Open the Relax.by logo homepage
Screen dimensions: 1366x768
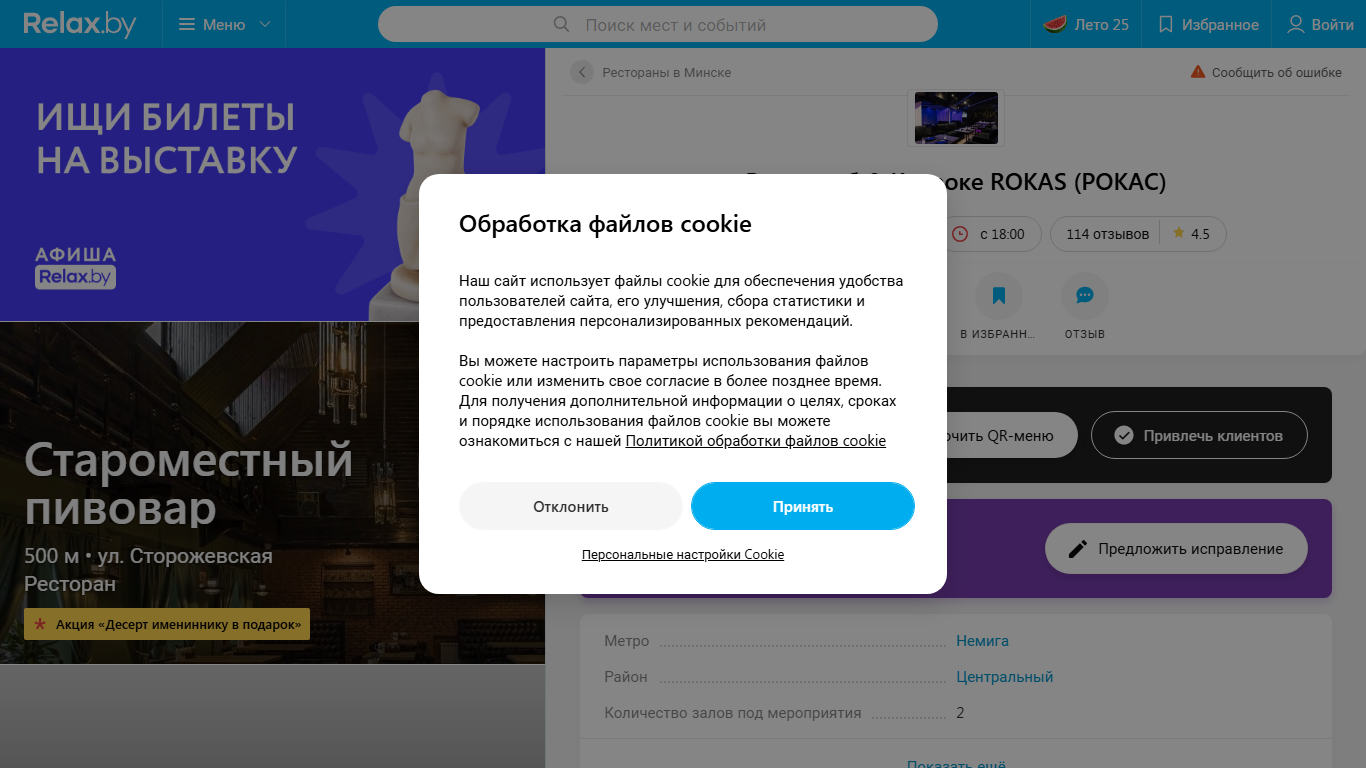[x=79, y=24]
